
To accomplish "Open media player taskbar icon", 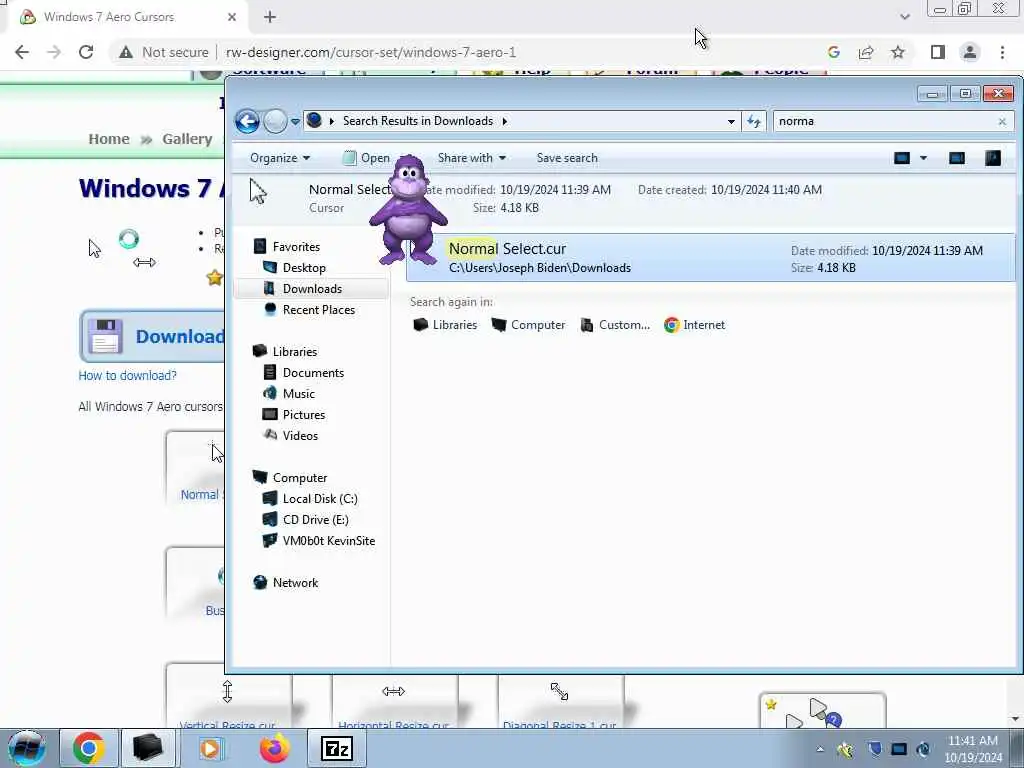I will tap(210, 748).
